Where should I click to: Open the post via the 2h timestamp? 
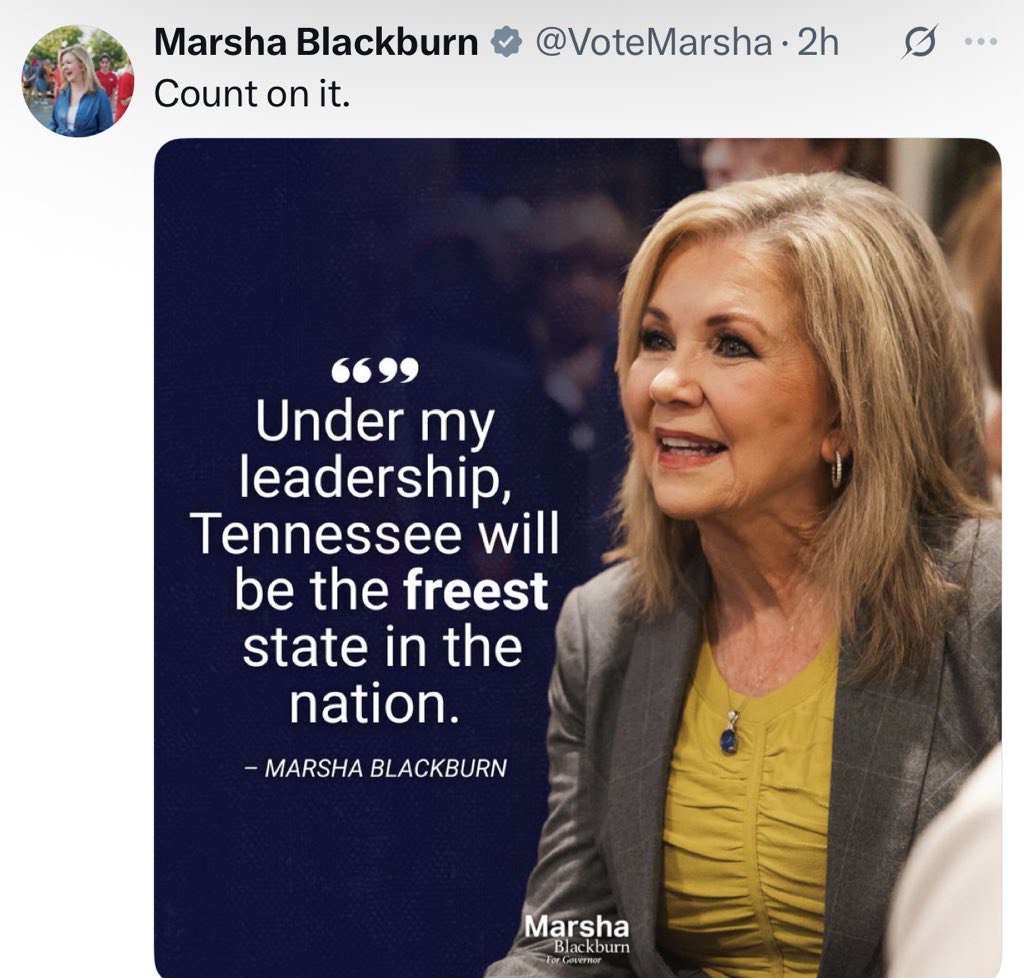(818, 42)
